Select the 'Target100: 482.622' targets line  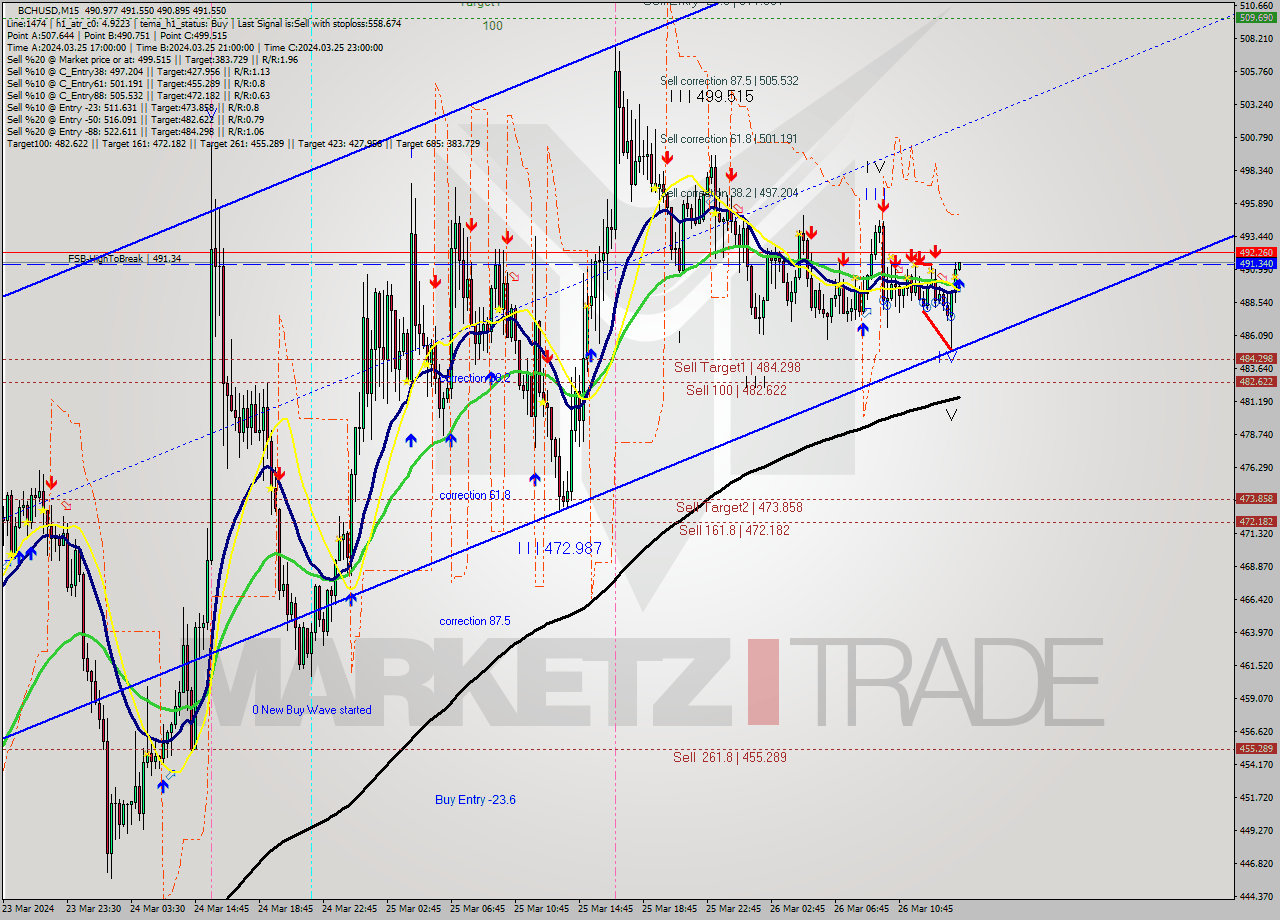(x=243, y=143)
